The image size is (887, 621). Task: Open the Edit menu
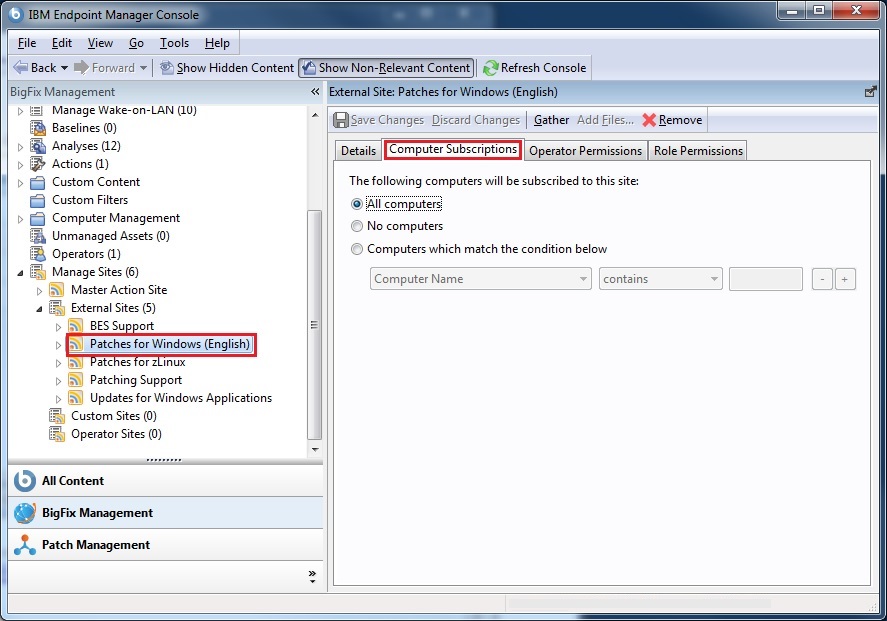click(62, 43)
